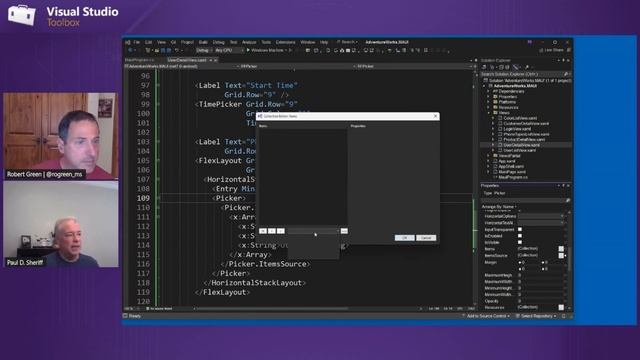The image size is (640, 360).
Task: Select App.xaml in Solution Explorer
Action: coord(507,161)
